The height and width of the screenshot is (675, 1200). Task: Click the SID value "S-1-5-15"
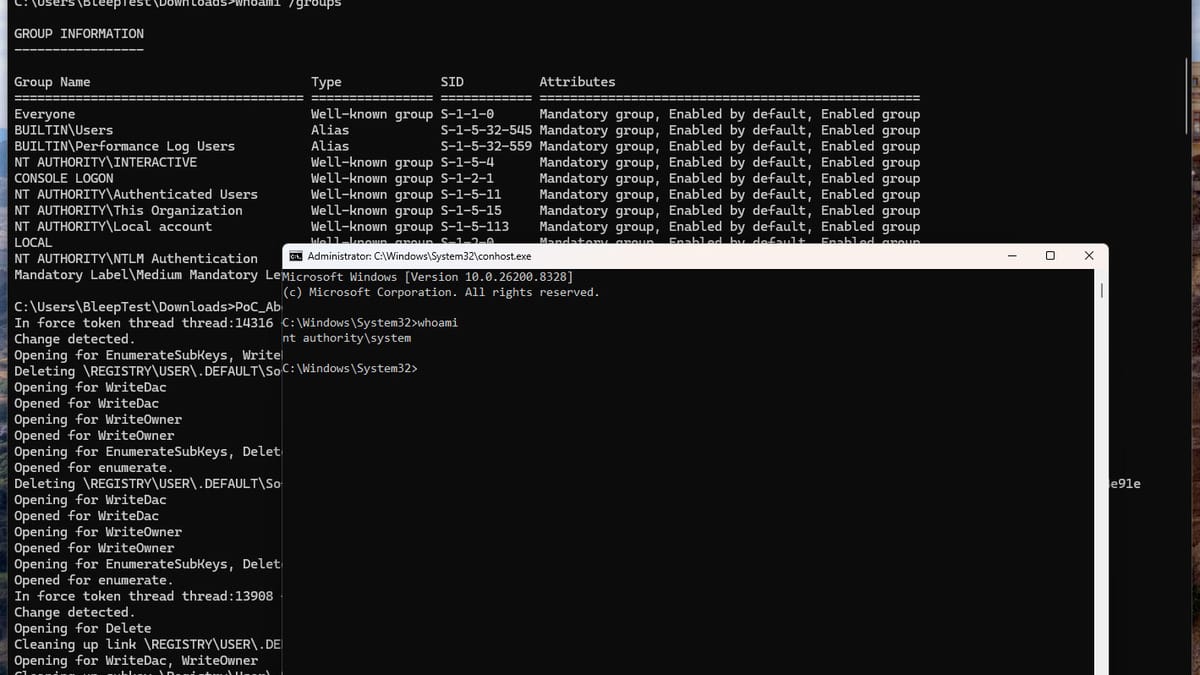point(471,210)
